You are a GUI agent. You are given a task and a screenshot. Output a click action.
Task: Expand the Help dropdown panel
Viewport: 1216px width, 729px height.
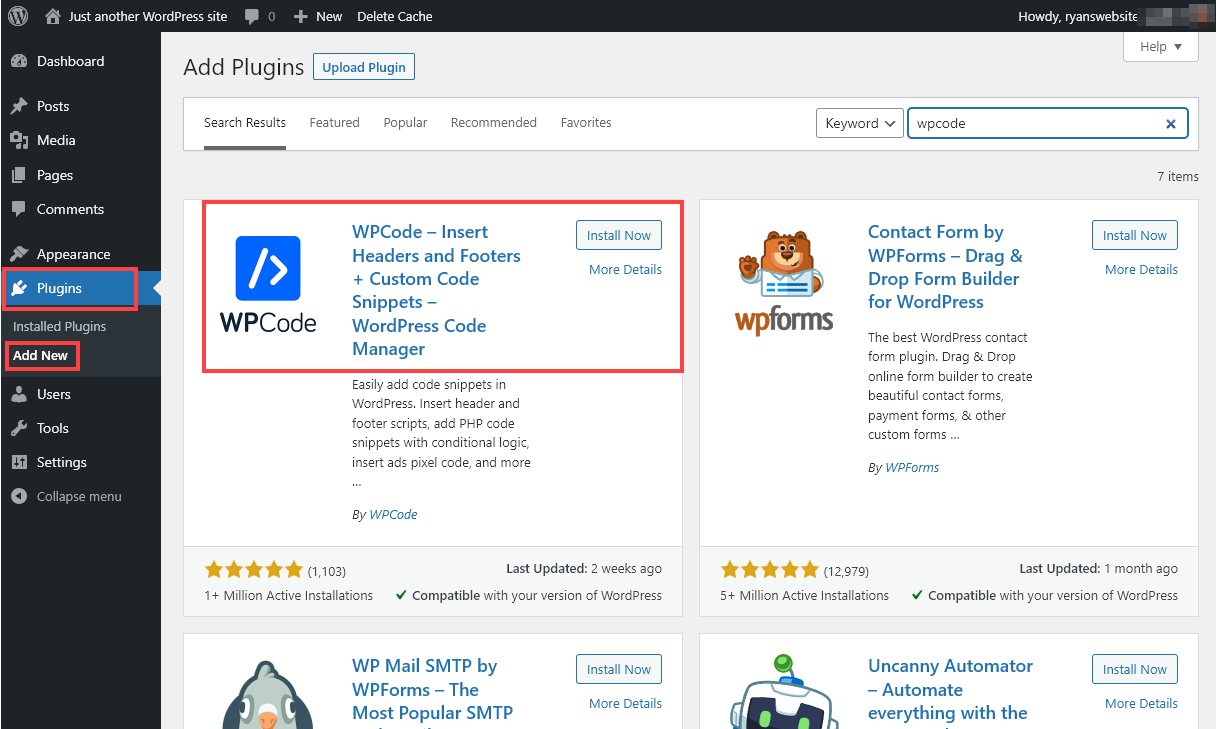tap(1160, 46)
